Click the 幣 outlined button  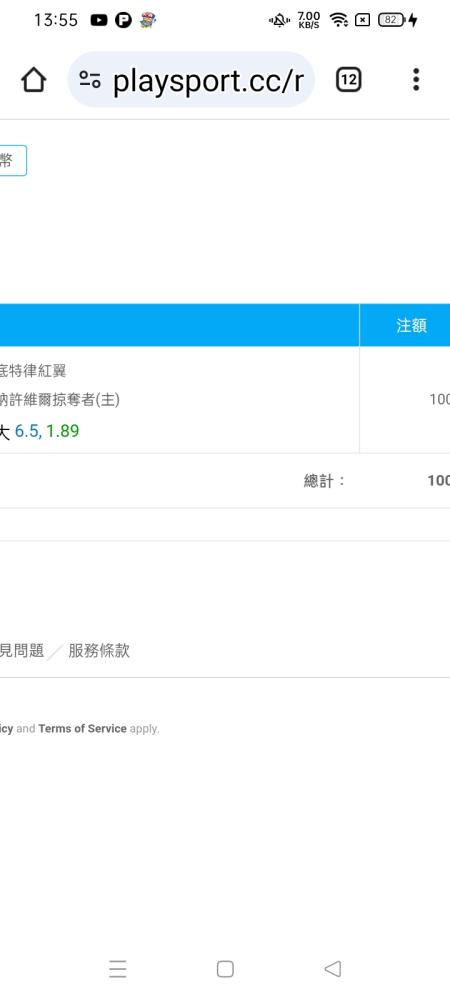[10, 160]
